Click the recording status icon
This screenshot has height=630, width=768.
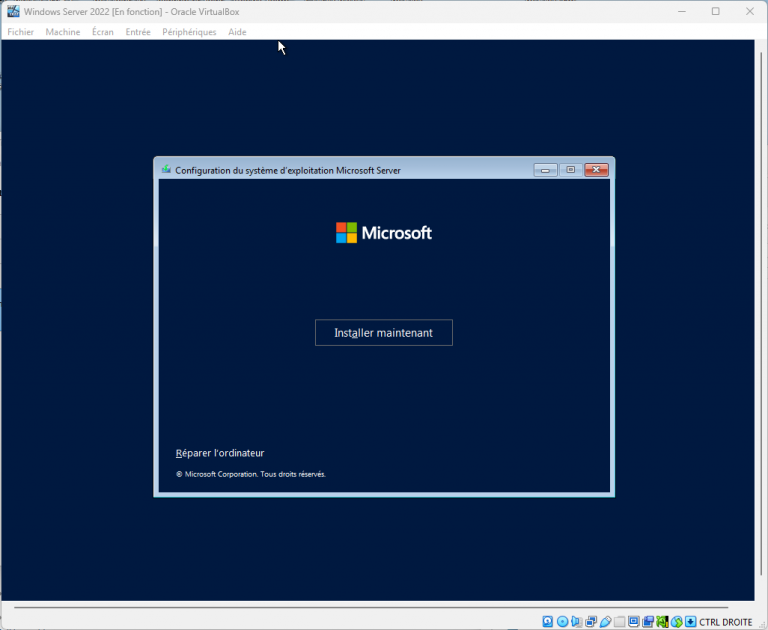coord(648,621)
